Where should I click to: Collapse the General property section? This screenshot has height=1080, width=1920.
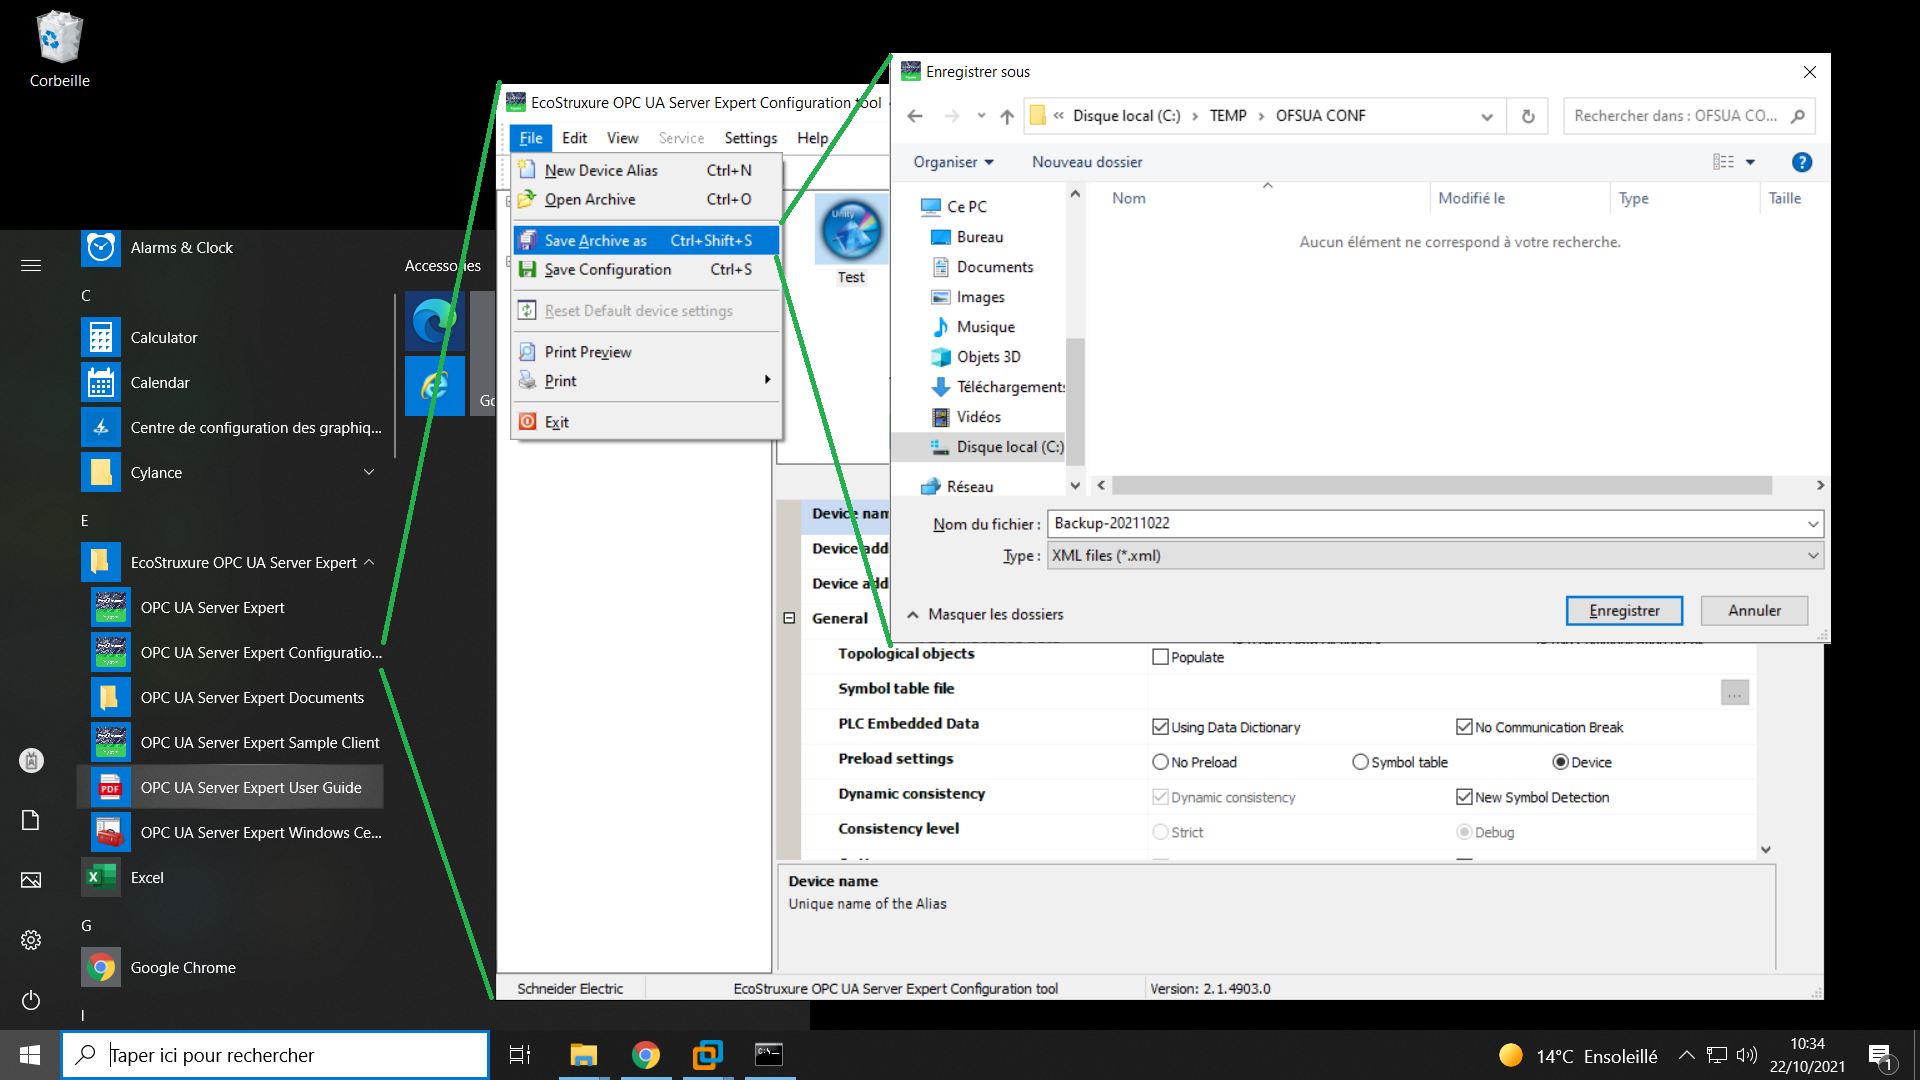pyautogui.click(x=789, y=618)
